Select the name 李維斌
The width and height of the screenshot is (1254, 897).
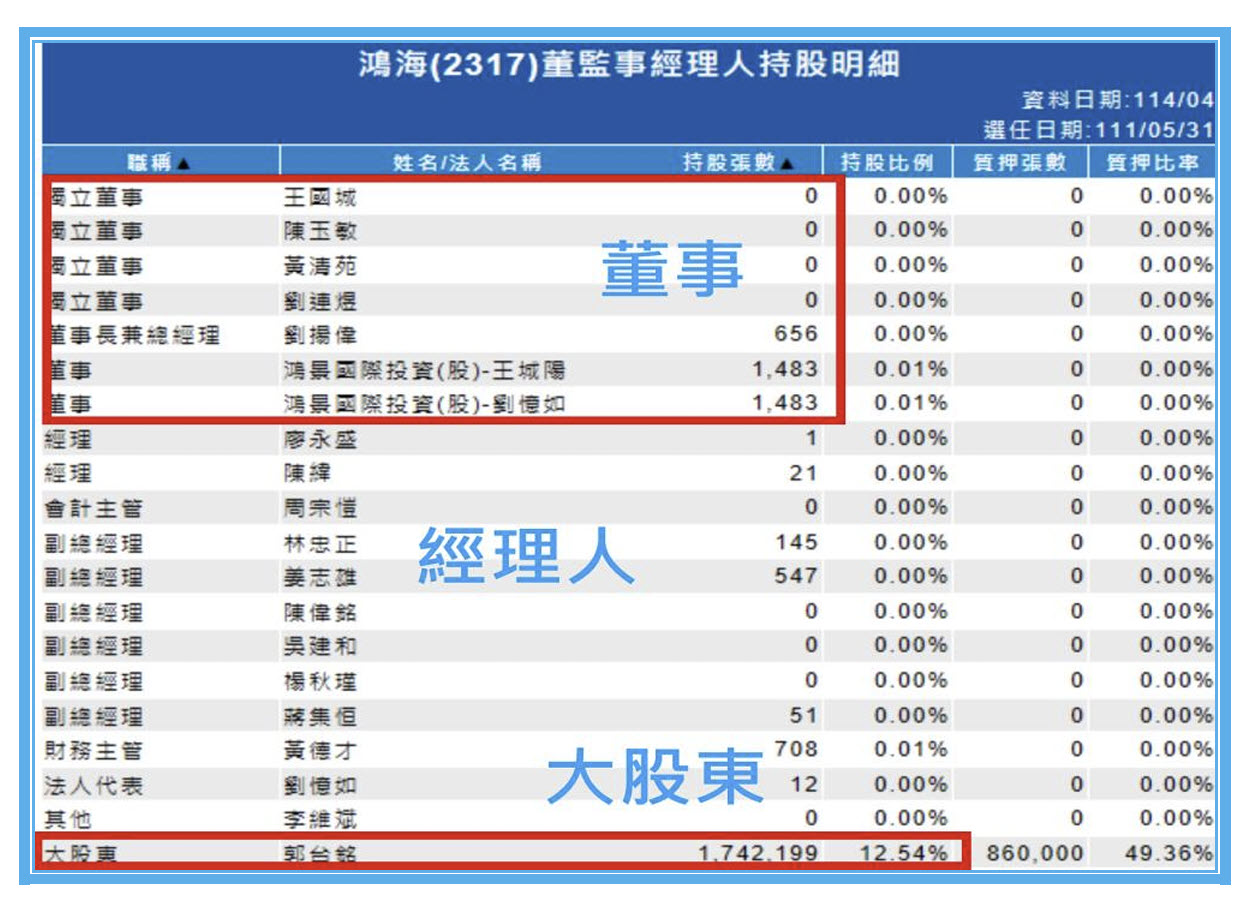click(320, 819)
